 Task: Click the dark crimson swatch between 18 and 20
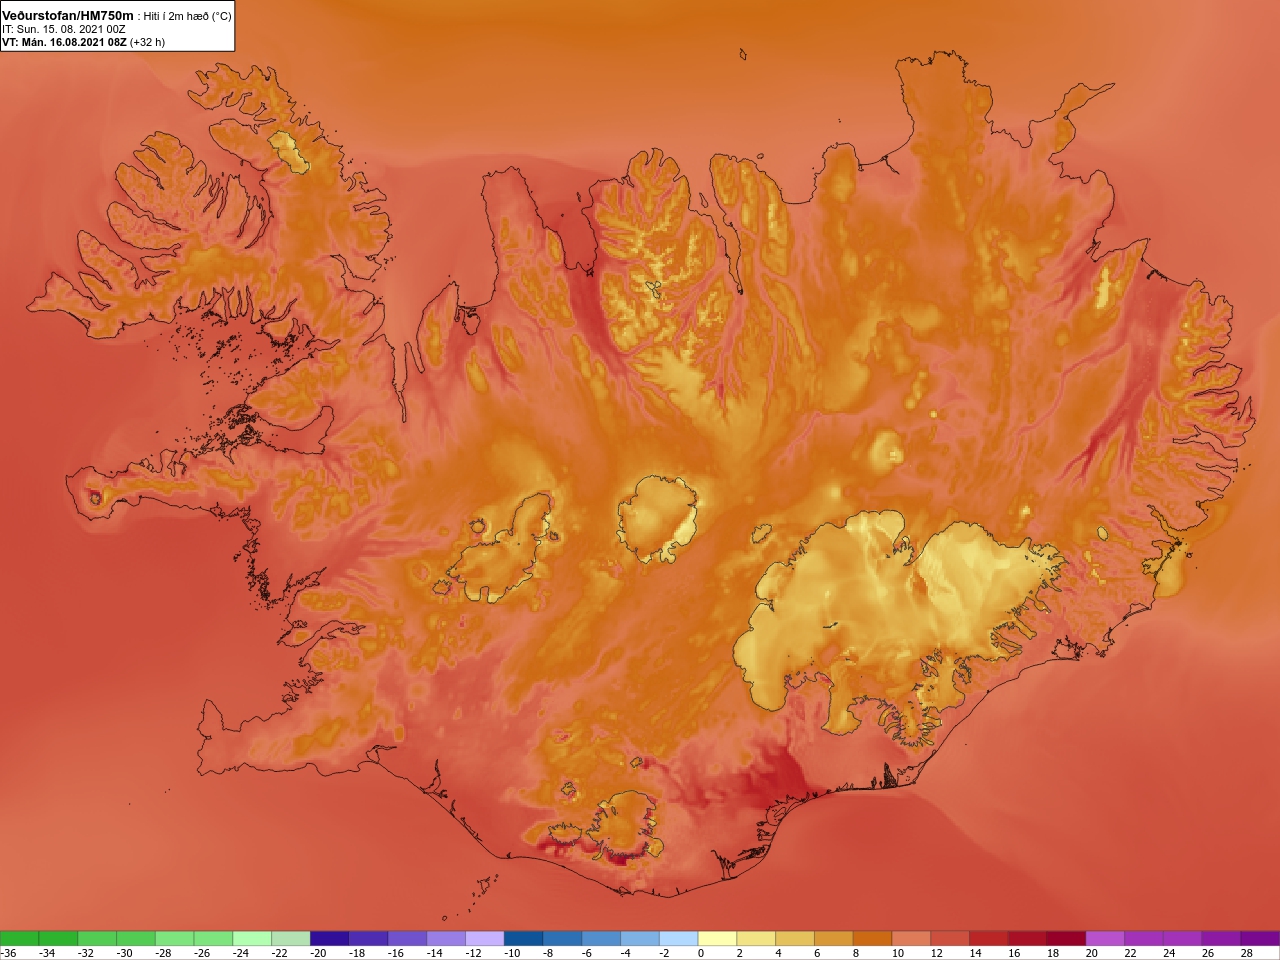tap(1066, 938)
